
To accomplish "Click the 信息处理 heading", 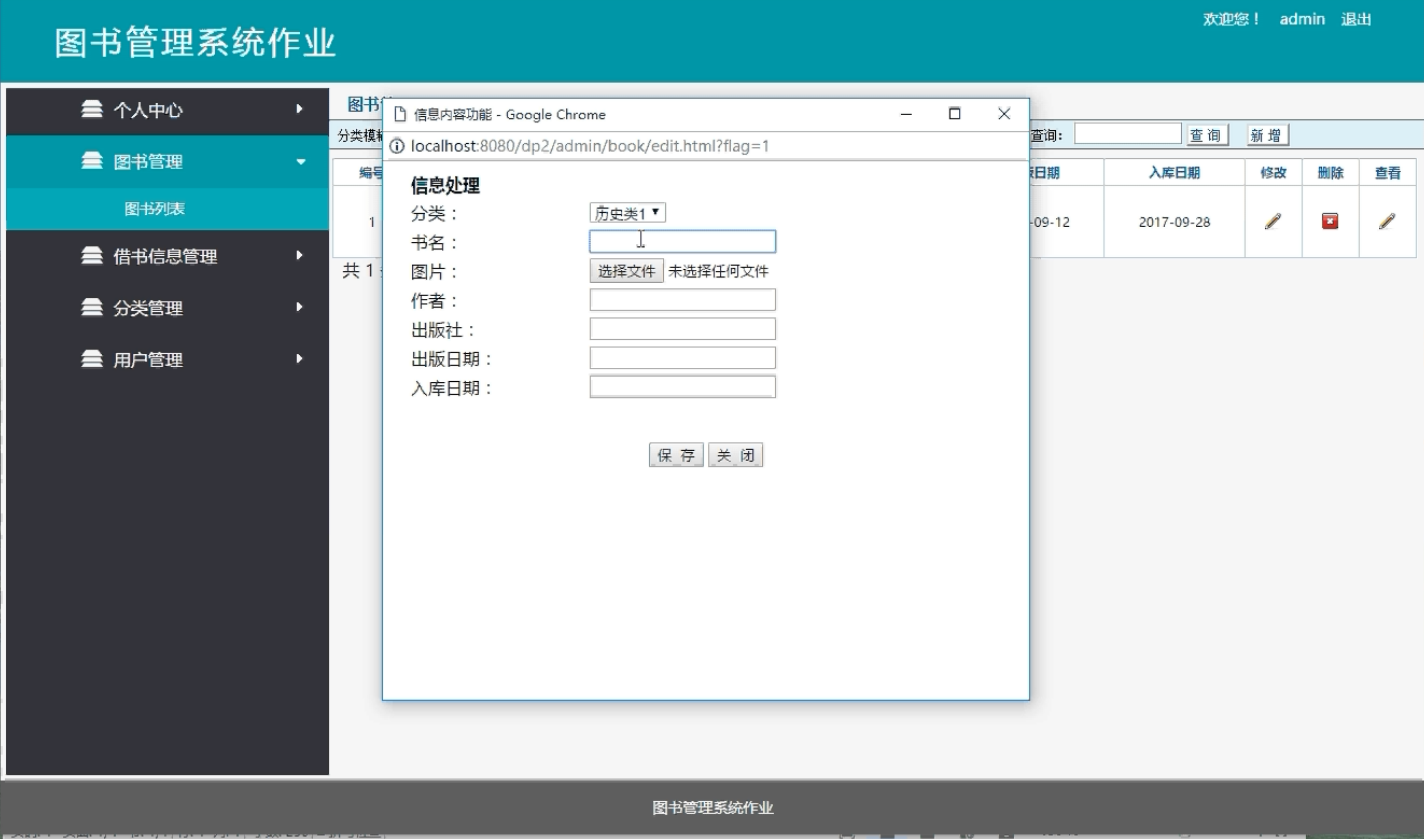I will point(445,186).
